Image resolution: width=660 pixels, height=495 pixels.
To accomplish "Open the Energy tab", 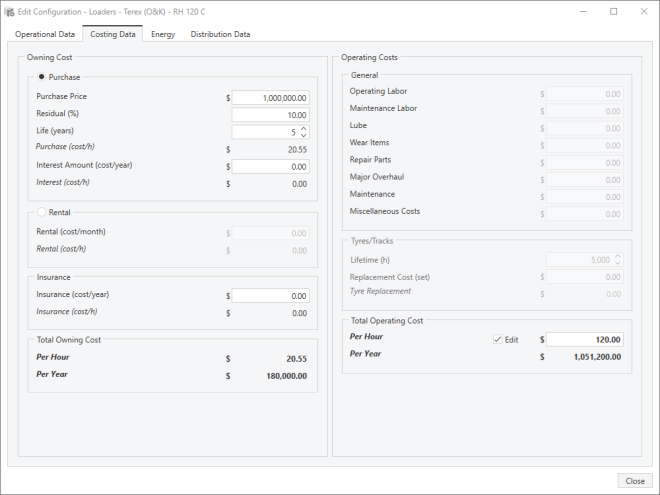I will click(162, 34).
